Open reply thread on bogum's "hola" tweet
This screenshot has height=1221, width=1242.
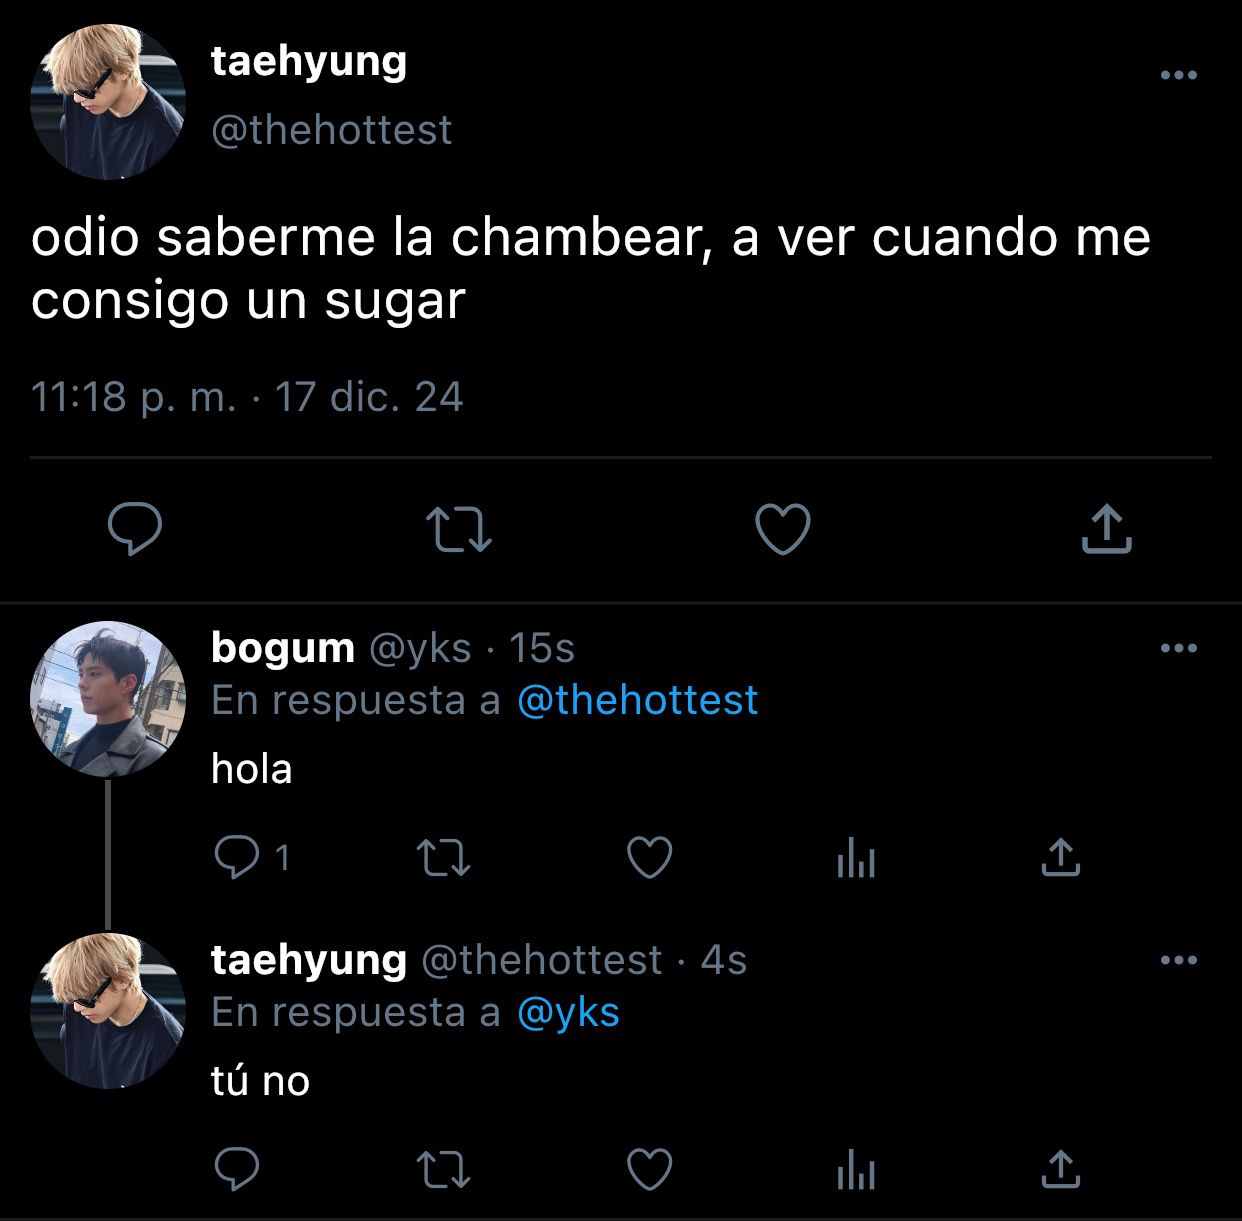coord(252,858)
